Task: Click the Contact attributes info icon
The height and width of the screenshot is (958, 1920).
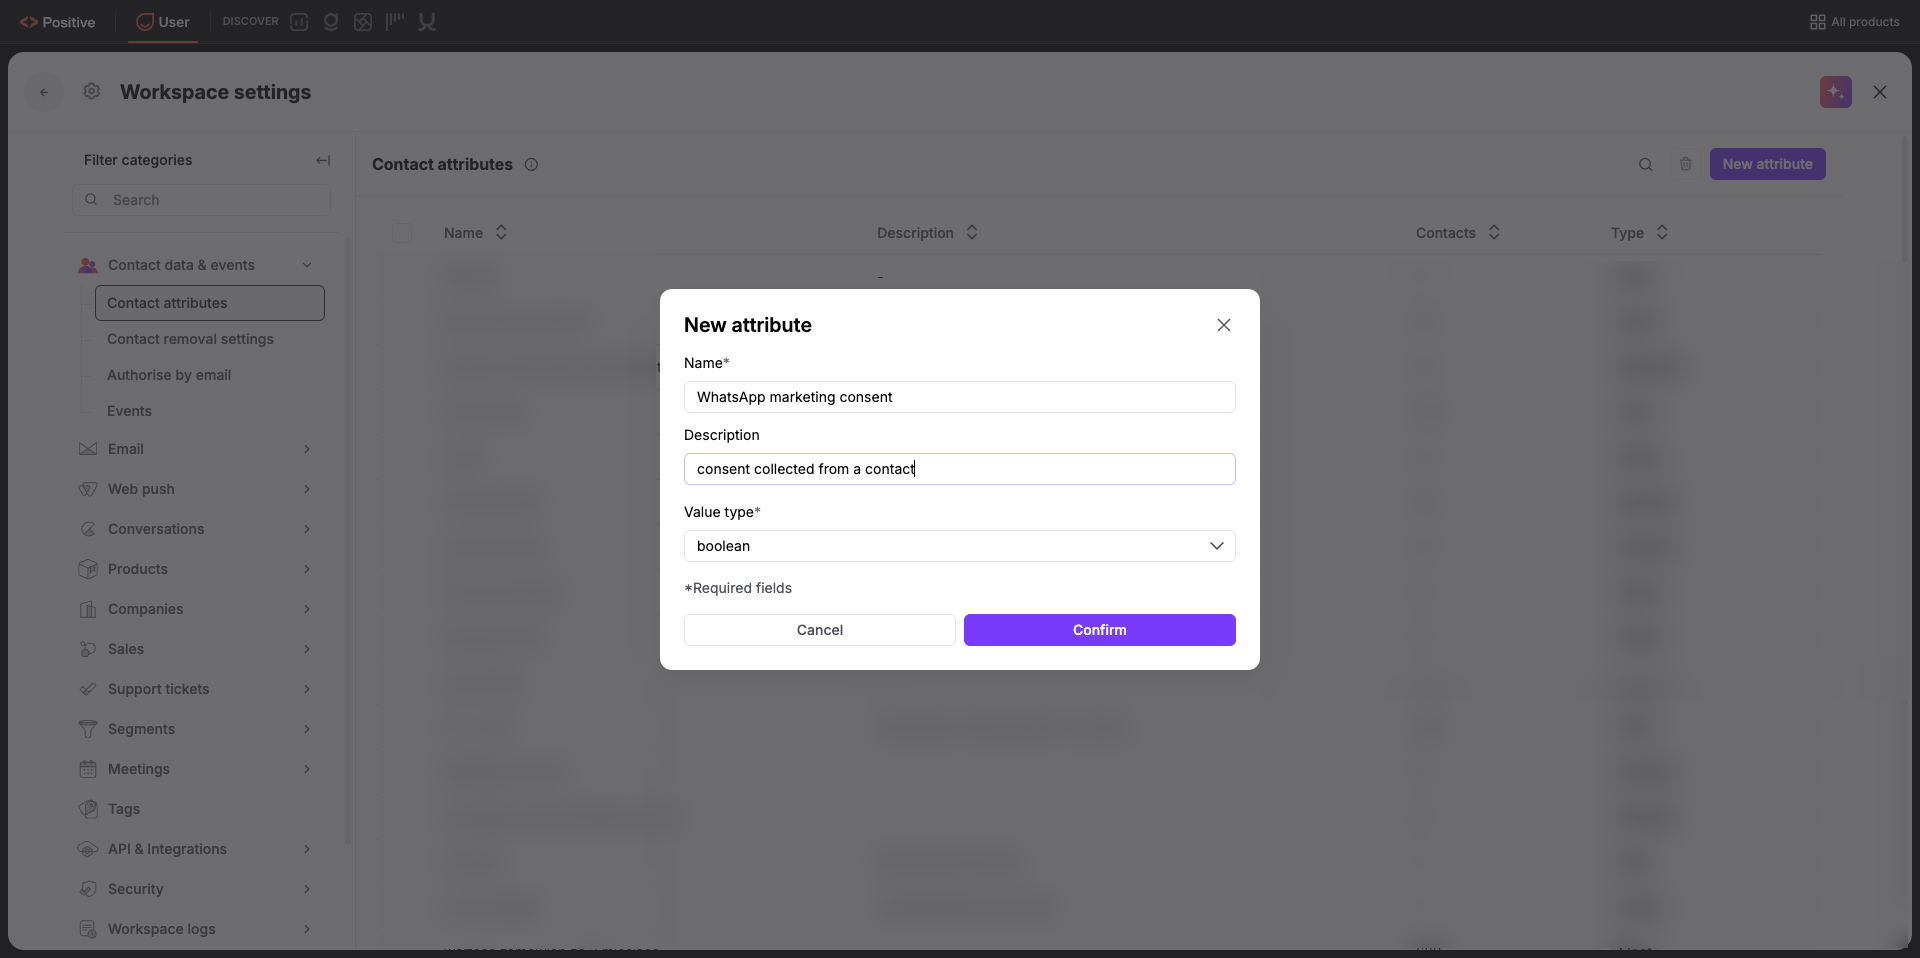Action: point(532,165)
